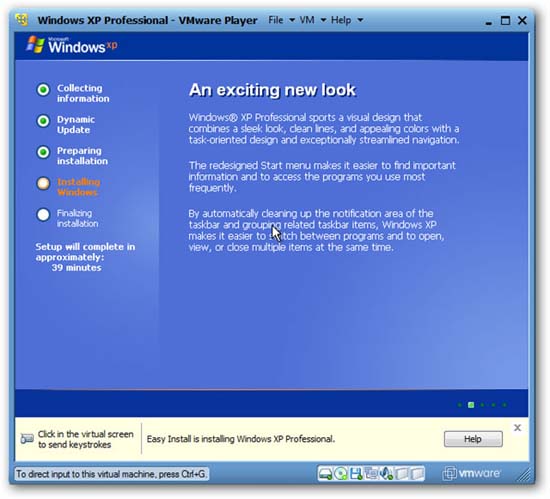Click the VMware Player title bar icon
The image size is (550, 499).
(x=22, y=20)
